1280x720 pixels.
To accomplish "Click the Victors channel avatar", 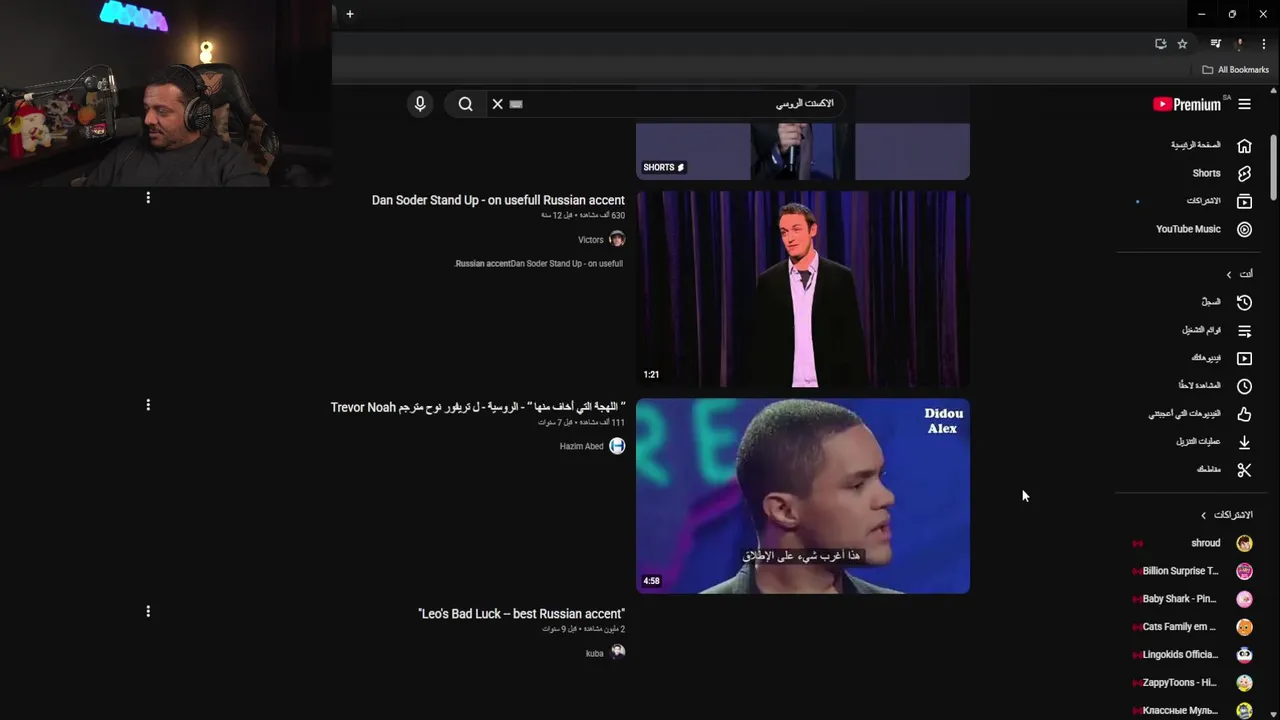I will (x=617, y=239).
